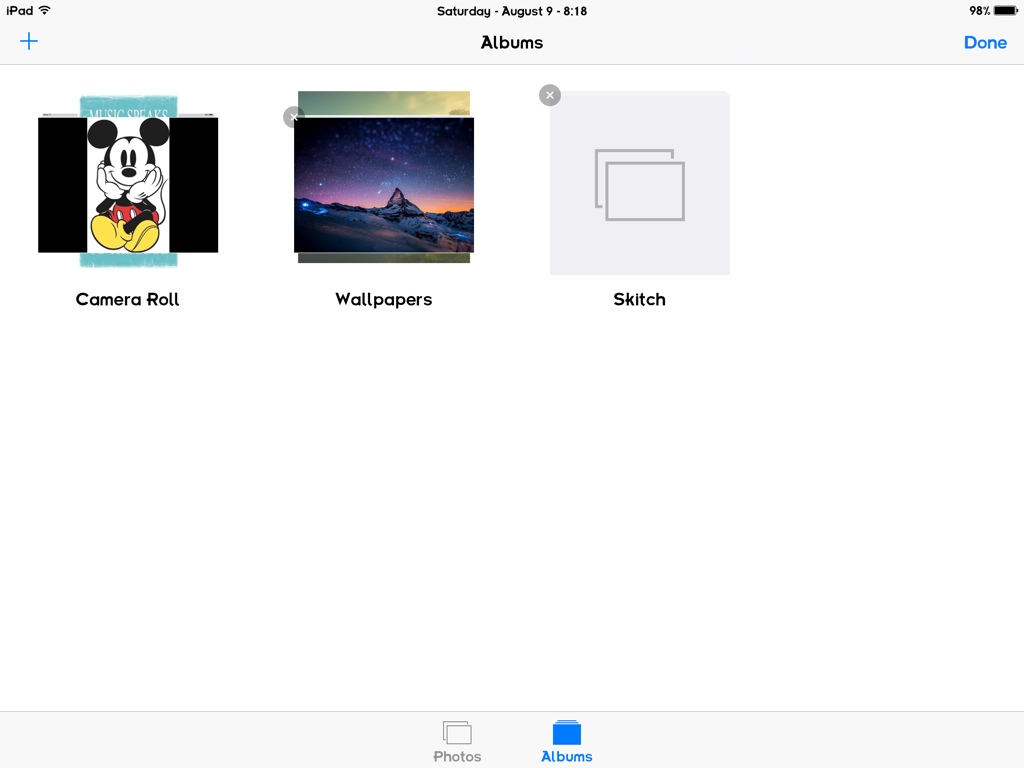Open the Wallpapers album thumbnail

(384, 178)
